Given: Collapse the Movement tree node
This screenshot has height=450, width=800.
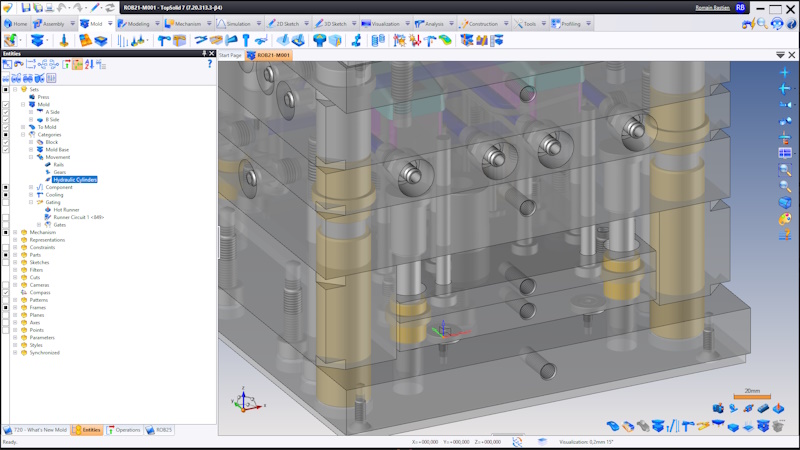Looking at the screenshot, I should tap(31, 157).
